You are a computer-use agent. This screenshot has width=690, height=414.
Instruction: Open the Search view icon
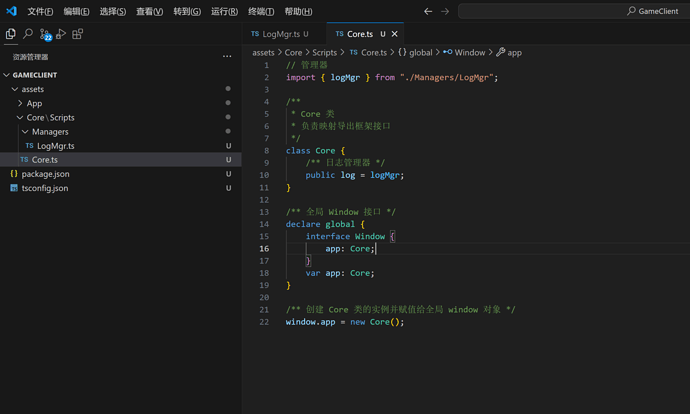click(x=28, y=34)
